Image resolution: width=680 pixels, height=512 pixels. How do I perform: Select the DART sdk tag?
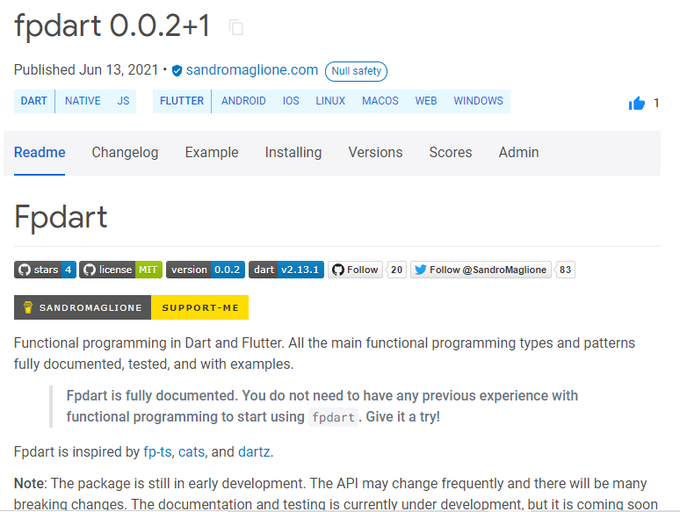pos(34,101)
